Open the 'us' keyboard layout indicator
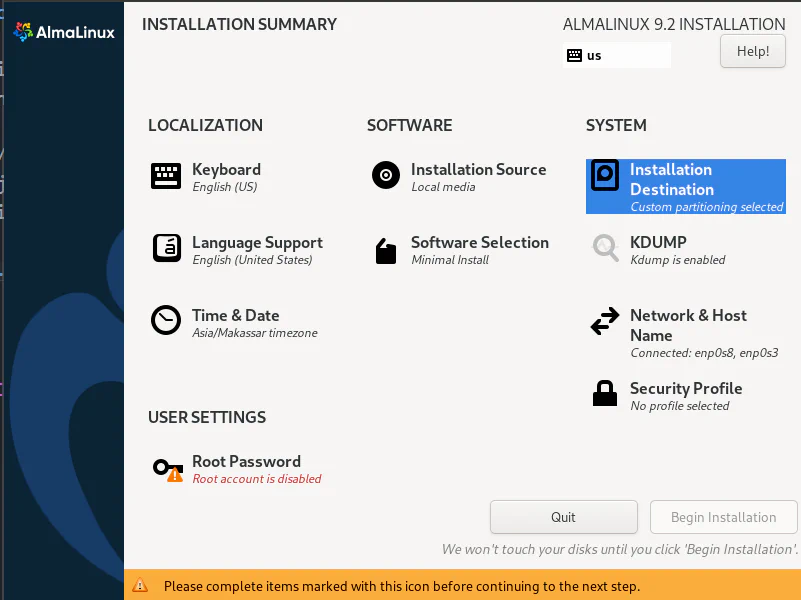 pyautogui.click(x=617, y=55)
